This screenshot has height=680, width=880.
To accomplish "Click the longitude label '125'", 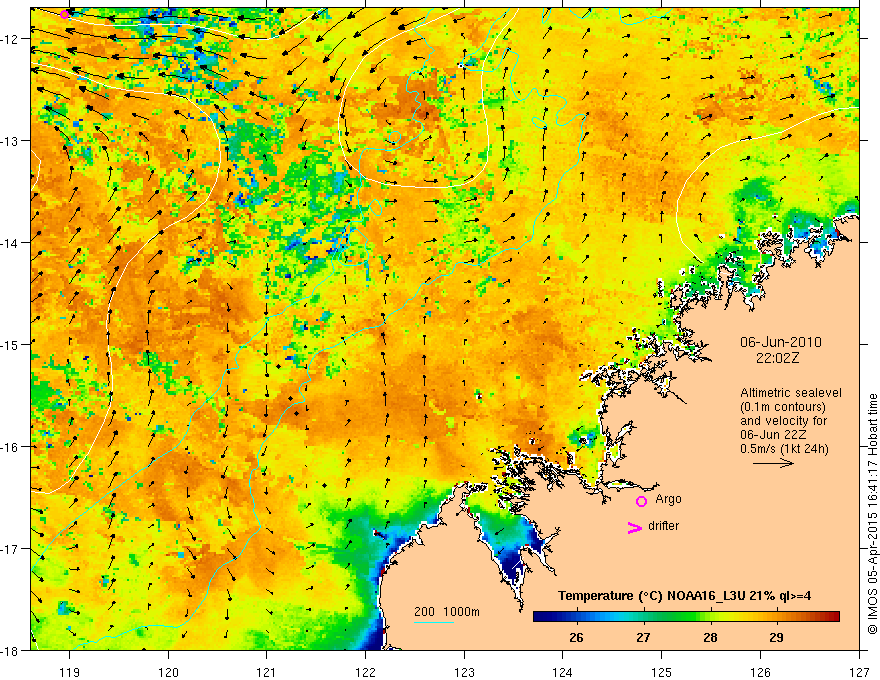I will pos(662,672).
